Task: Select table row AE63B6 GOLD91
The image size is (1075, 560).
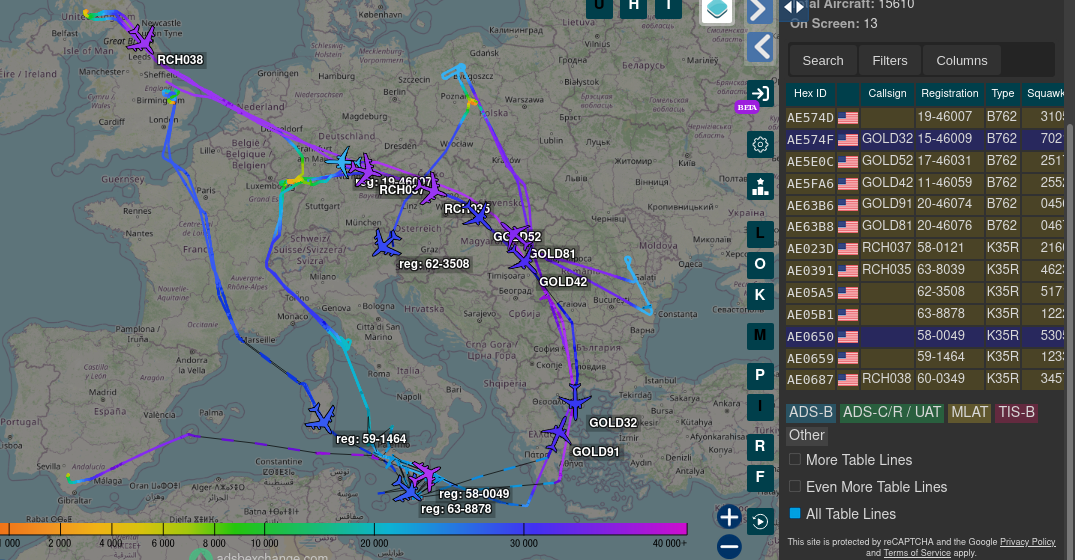Action: pyautogui.click(x=926, y=204)
